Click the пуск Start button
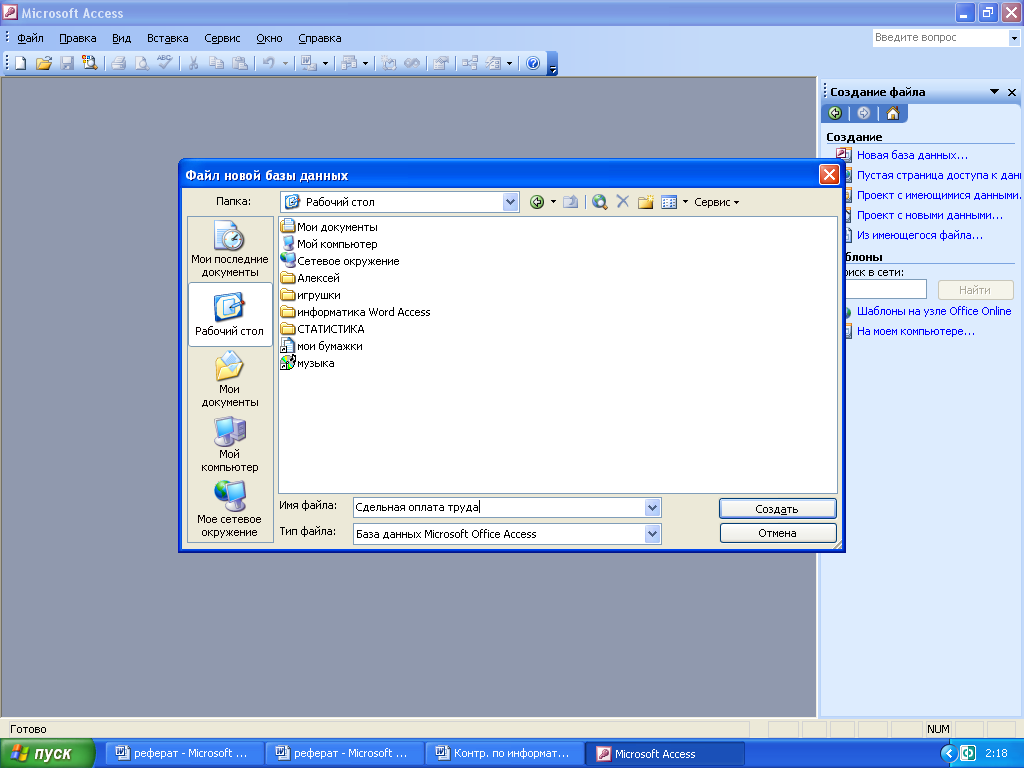1024x768 pixels. point(47,754)
